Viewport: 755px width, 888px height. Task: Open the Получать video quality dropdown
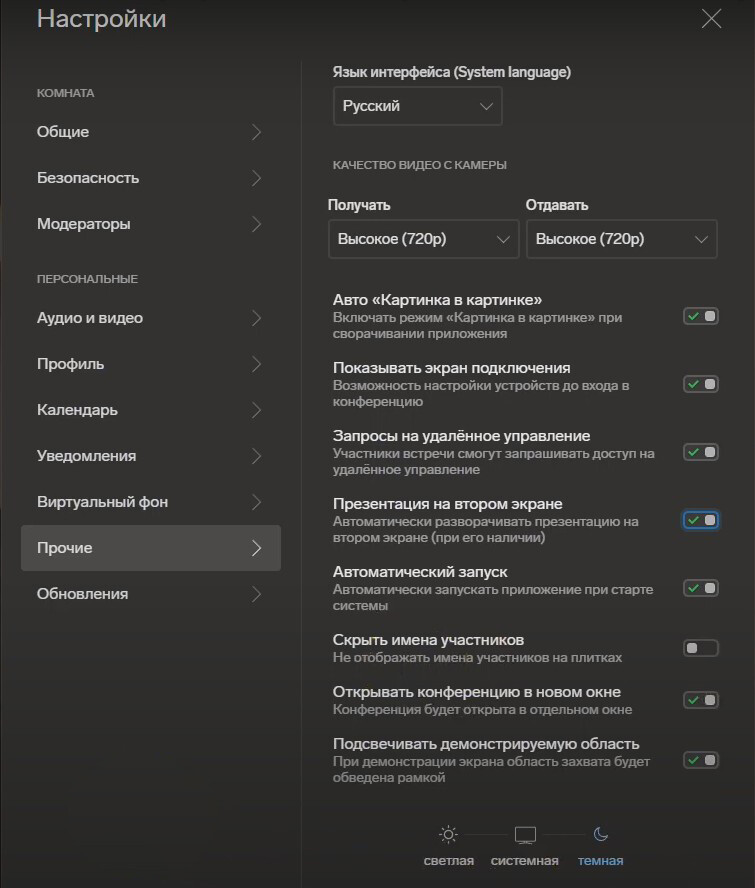(x=424, y=239)
